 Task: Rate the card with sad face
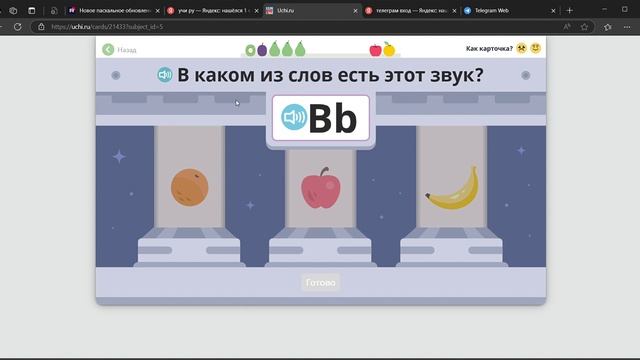click(x=521, y=48)
